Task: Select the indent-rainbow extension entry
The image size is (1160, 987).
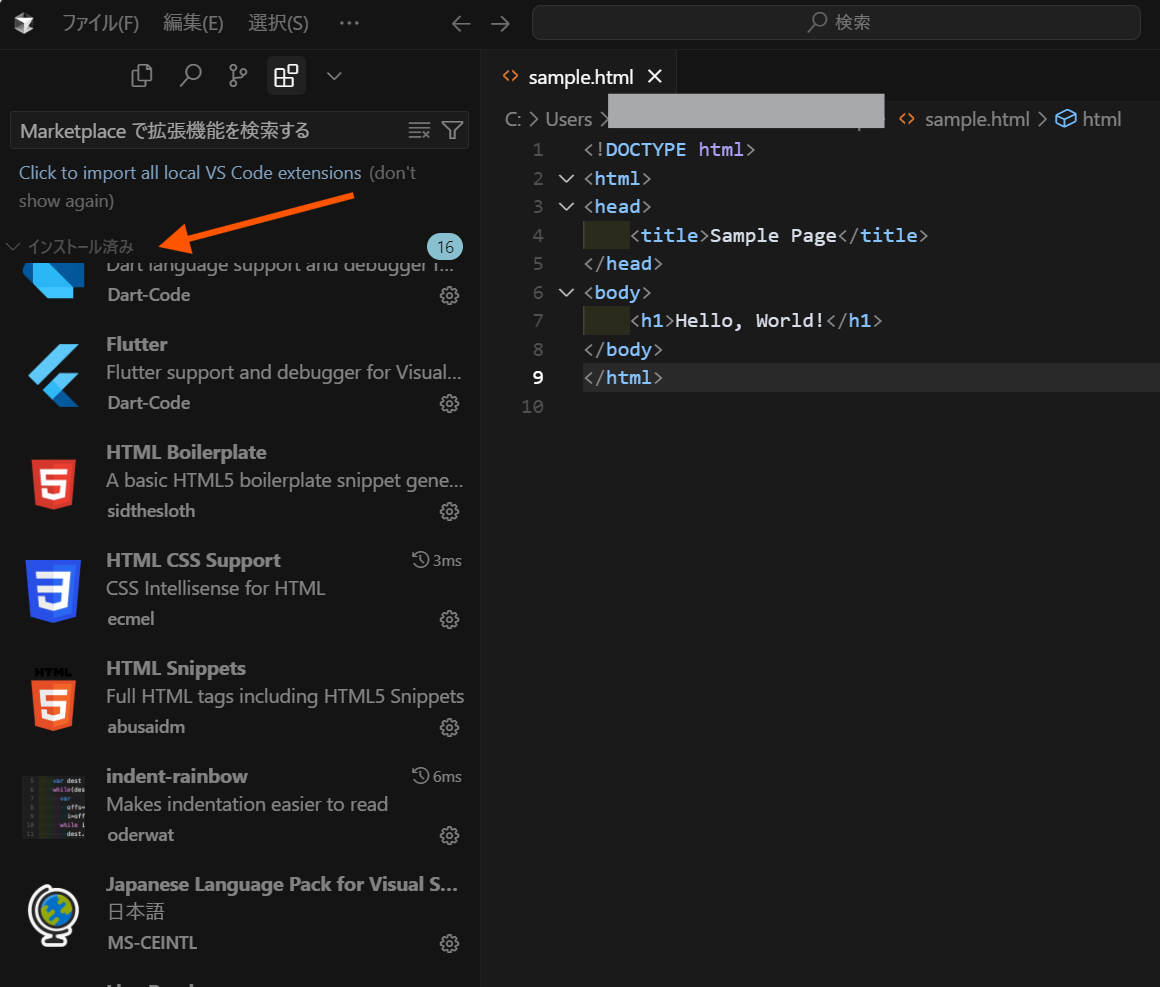Action: pos(240,806)
